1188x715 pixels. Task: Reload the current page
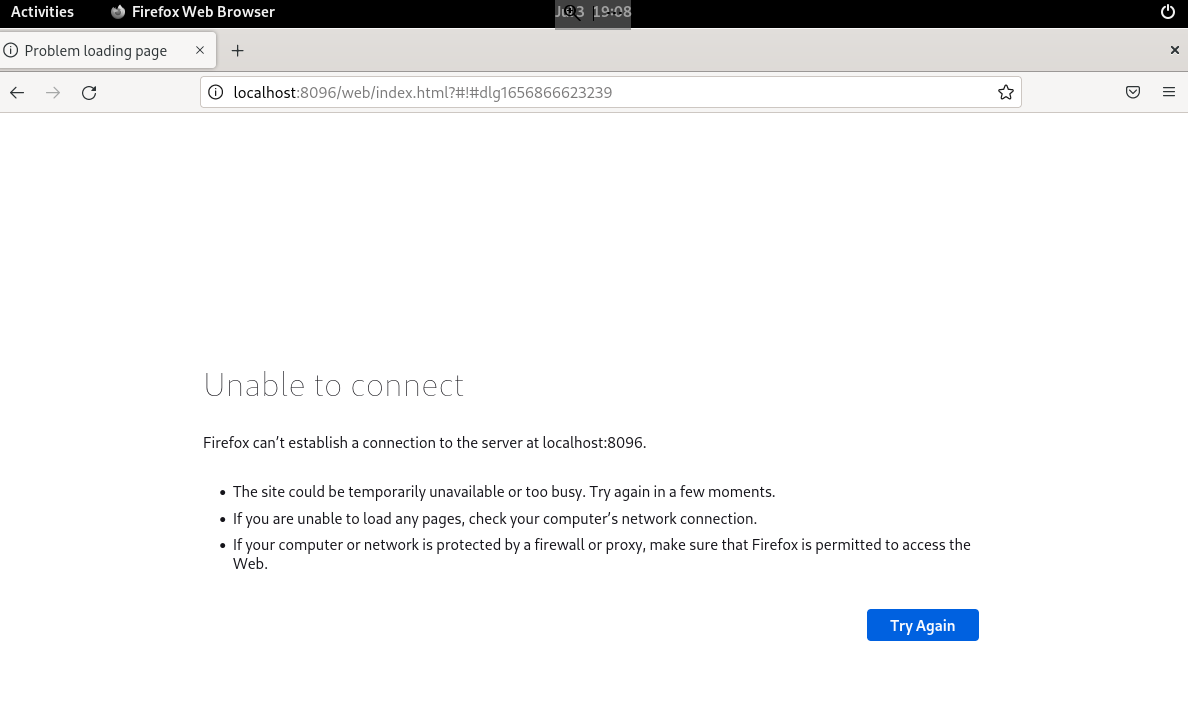pos(89,93)
